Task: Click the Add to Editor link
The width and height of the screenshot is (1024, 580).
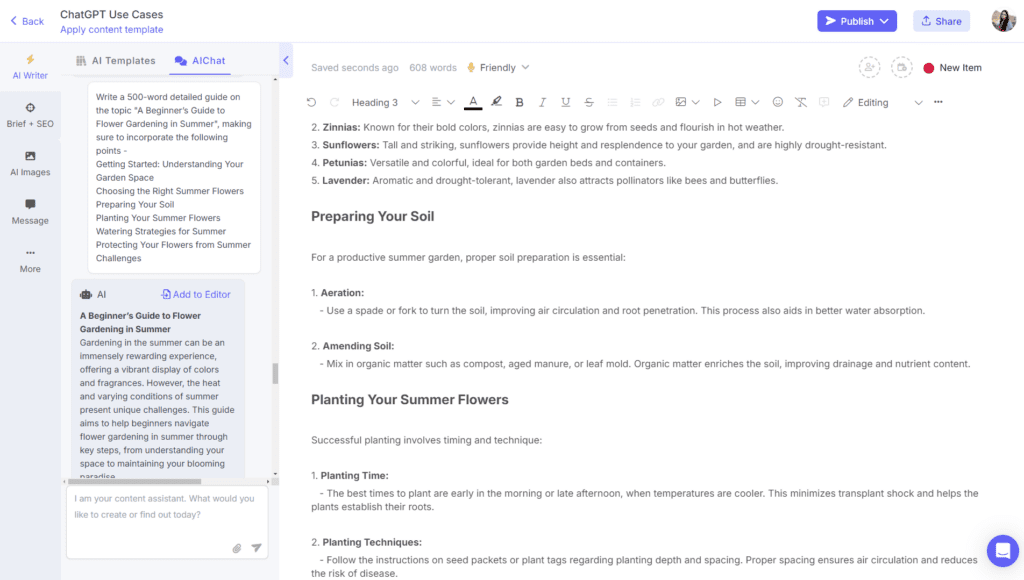Action: coord(196,294)
